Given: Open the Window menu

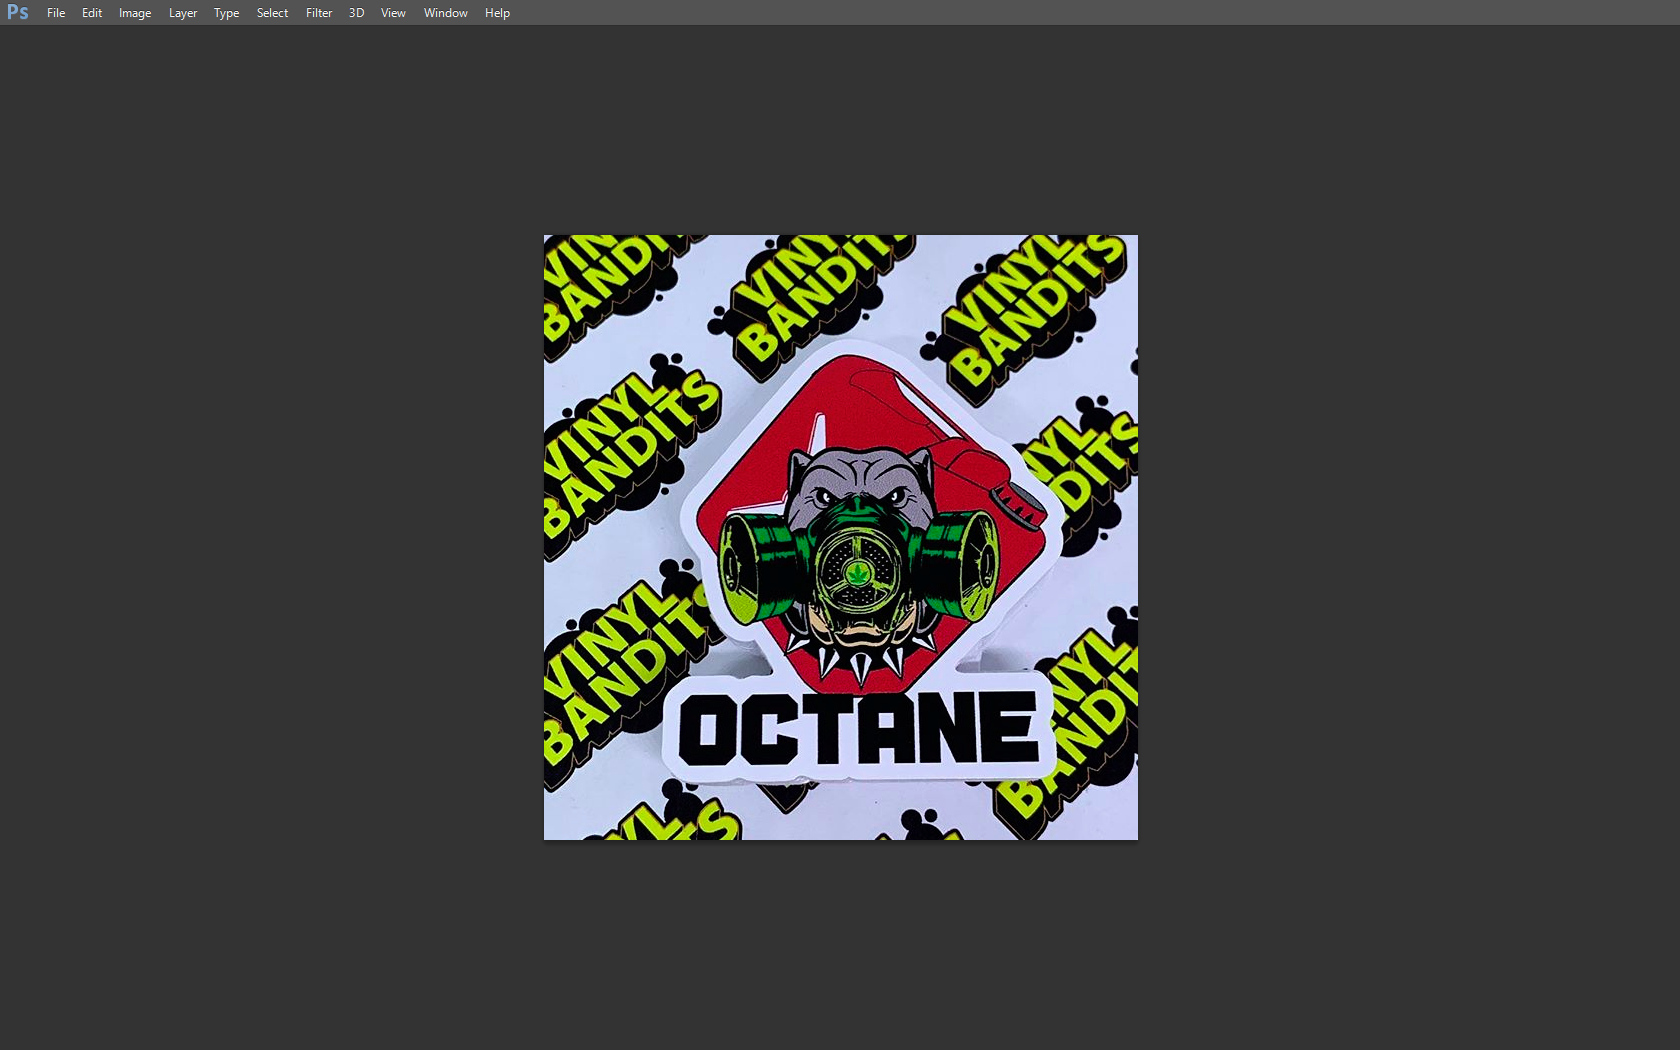Looking at the screenshot, I should [x=446, y=13].
